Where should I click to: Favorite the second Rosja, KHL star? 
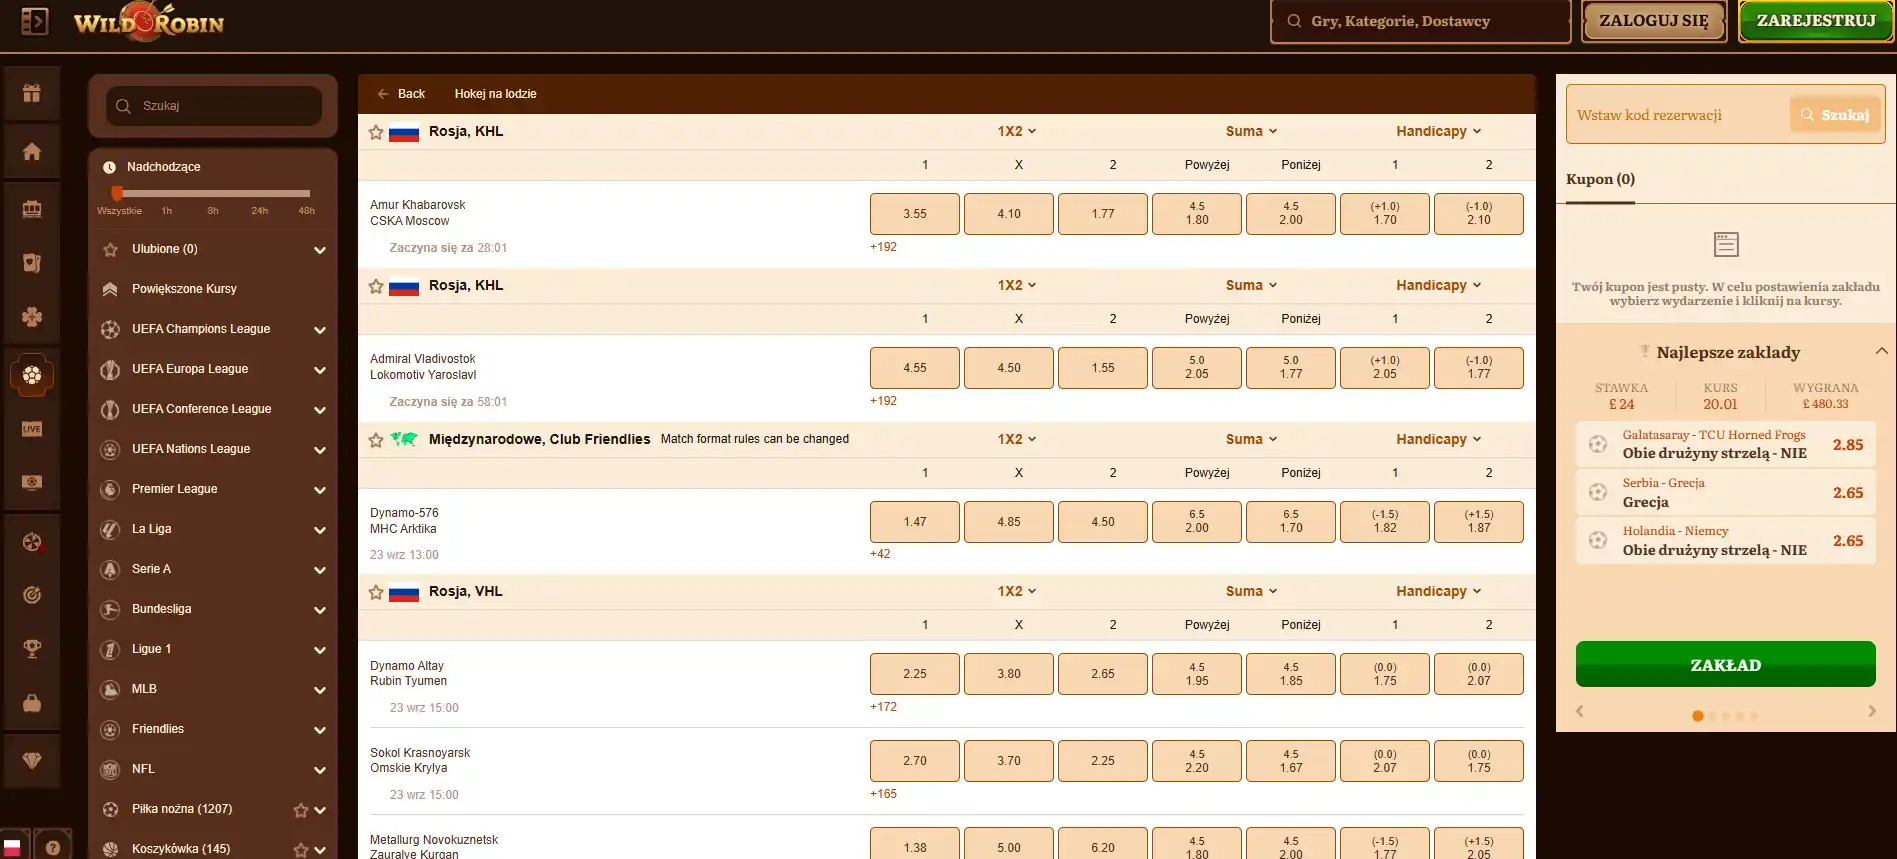click(376, 286)
